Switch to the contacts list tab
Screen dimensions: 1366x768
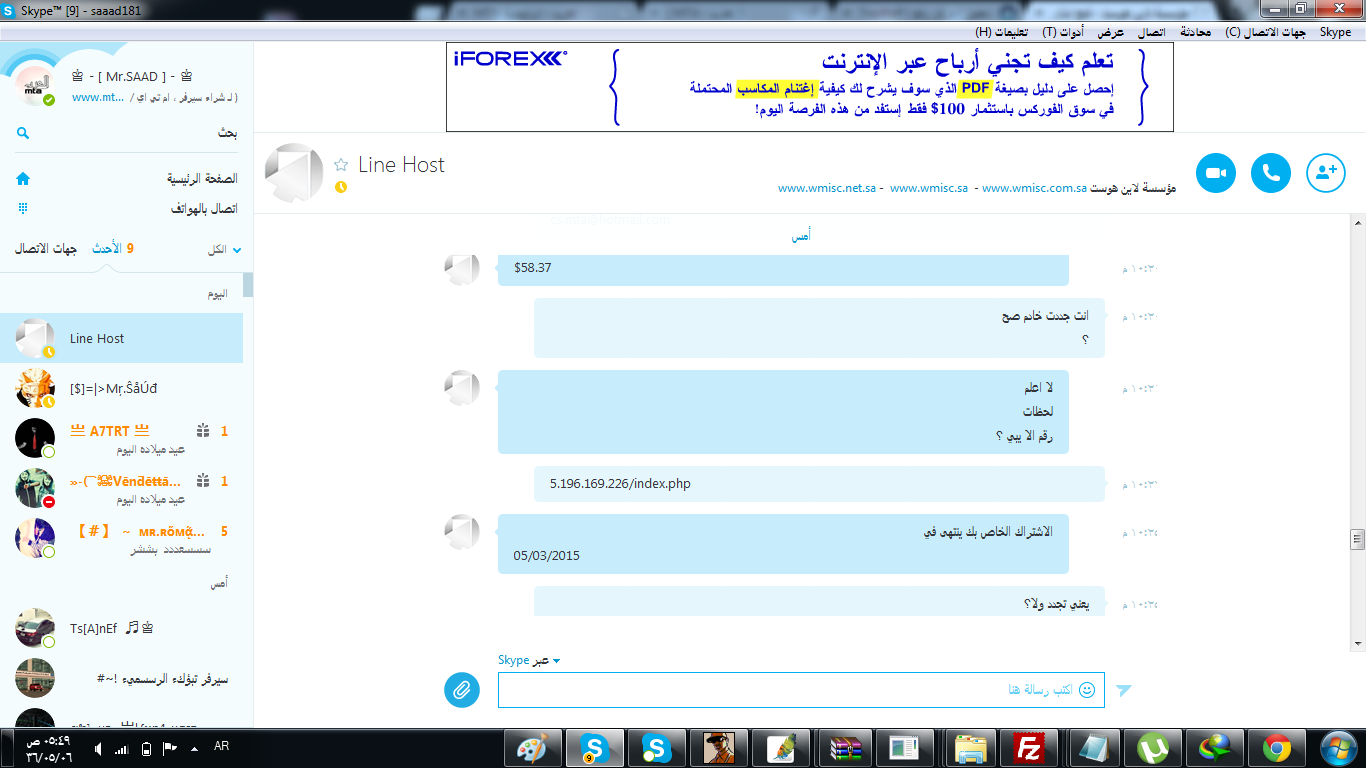[x=45, y=249]
